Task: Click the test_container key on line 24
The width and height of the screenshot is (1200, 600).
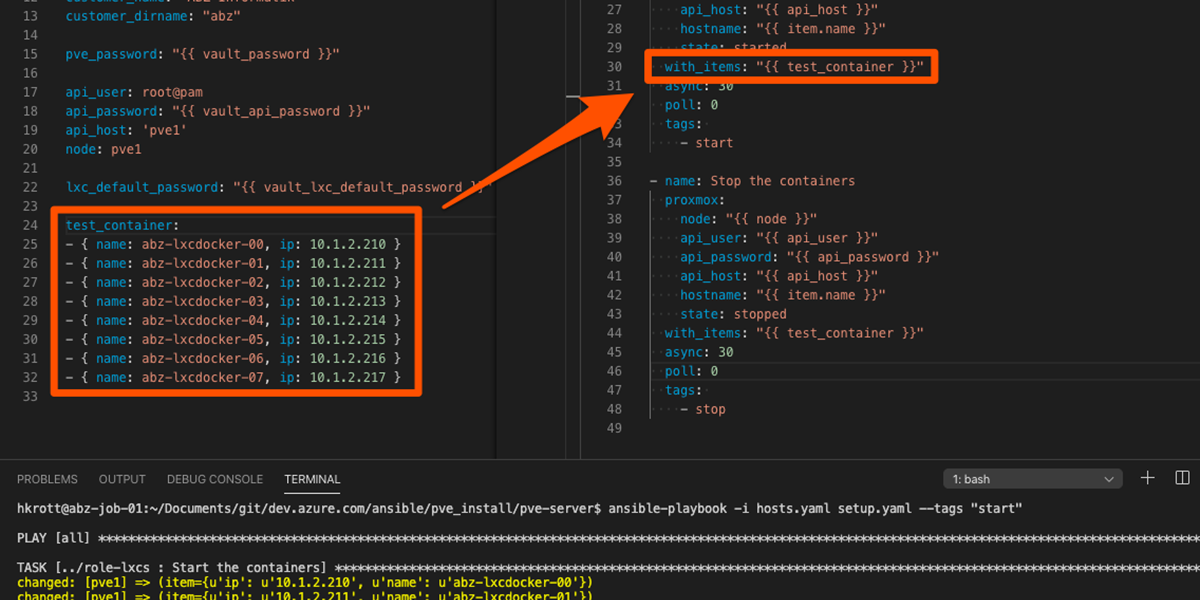Action: coord(121,226)
